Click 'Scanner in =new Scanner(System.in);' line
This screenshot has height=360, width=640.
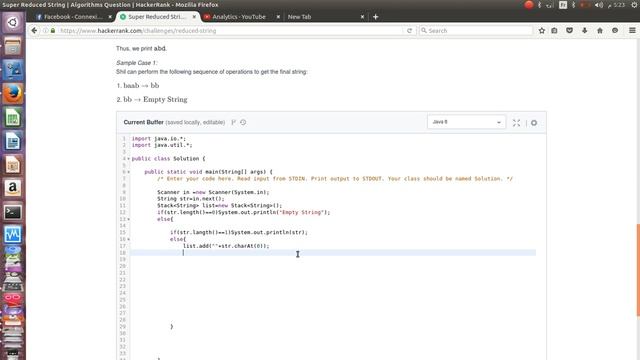click(x=213, y=192)
